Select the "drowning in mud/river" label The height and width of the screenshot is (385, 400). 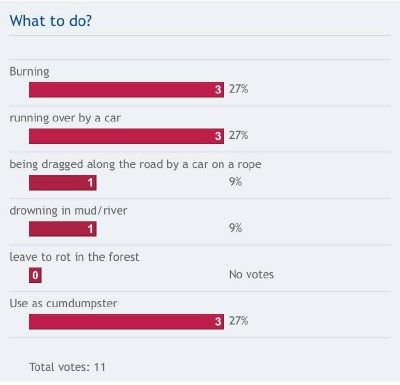pos(68,211)
